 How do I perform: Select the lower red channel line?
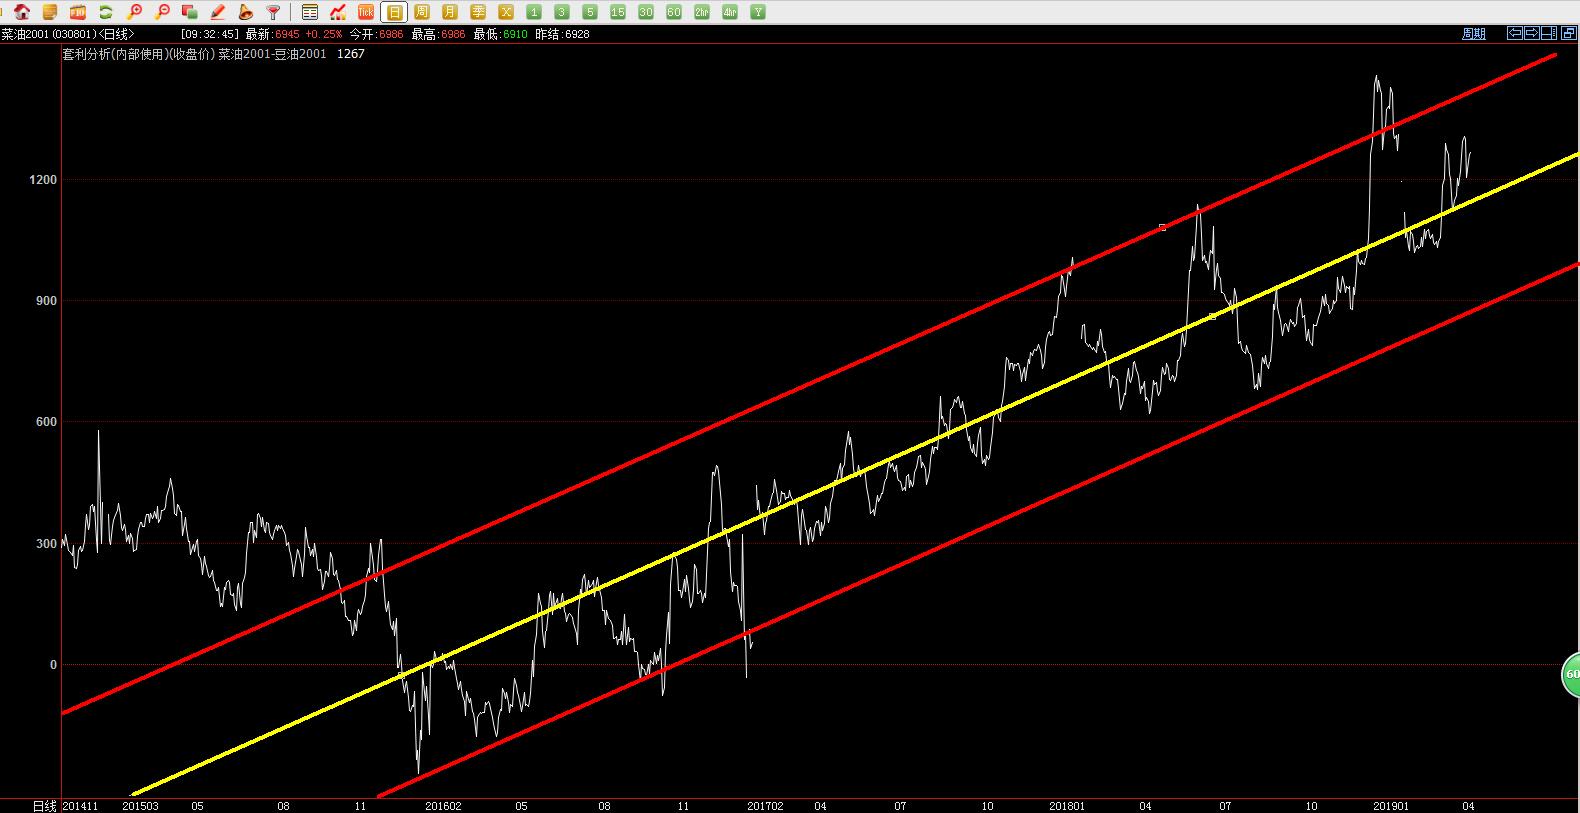[978, 530]
